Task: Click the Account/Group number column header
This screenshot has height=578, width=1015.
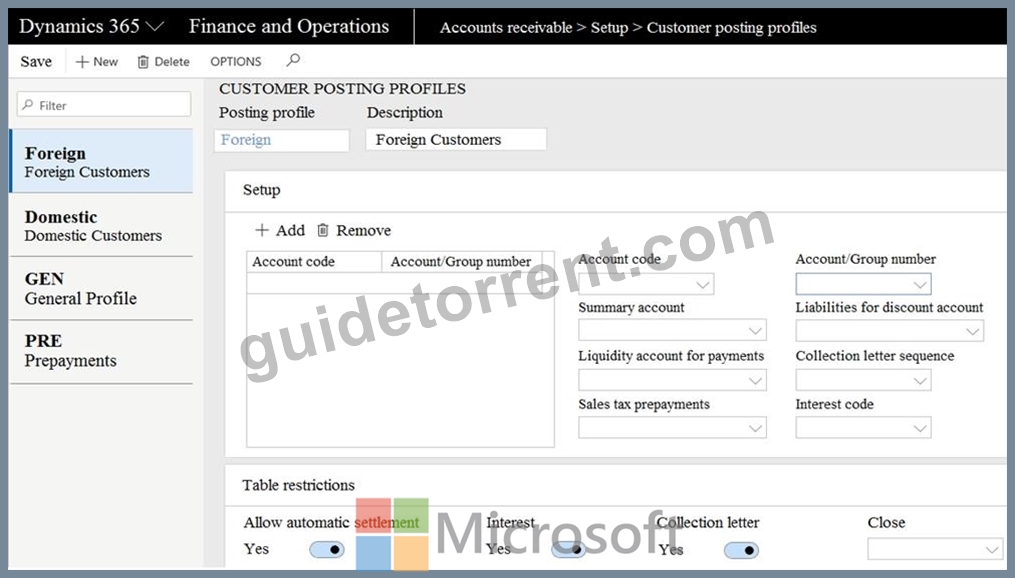Action: (462, 261)
